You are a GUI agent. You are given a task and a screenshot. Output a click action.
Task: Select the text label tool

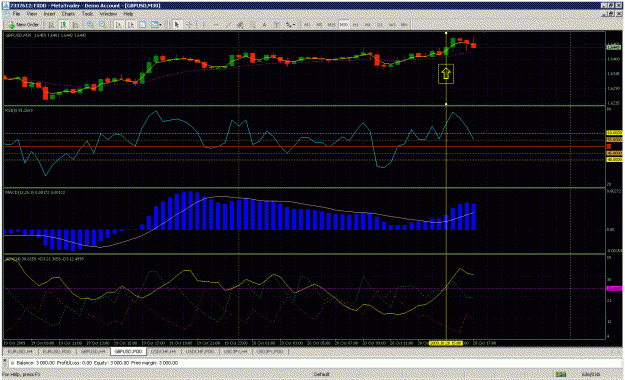(x=276, y=25)
